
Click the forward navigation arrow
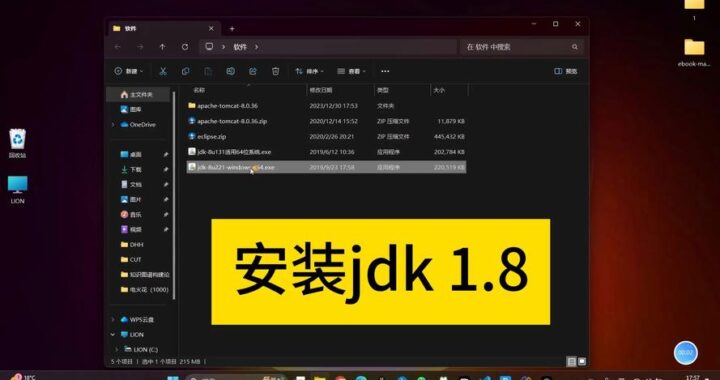coord(140,47)
